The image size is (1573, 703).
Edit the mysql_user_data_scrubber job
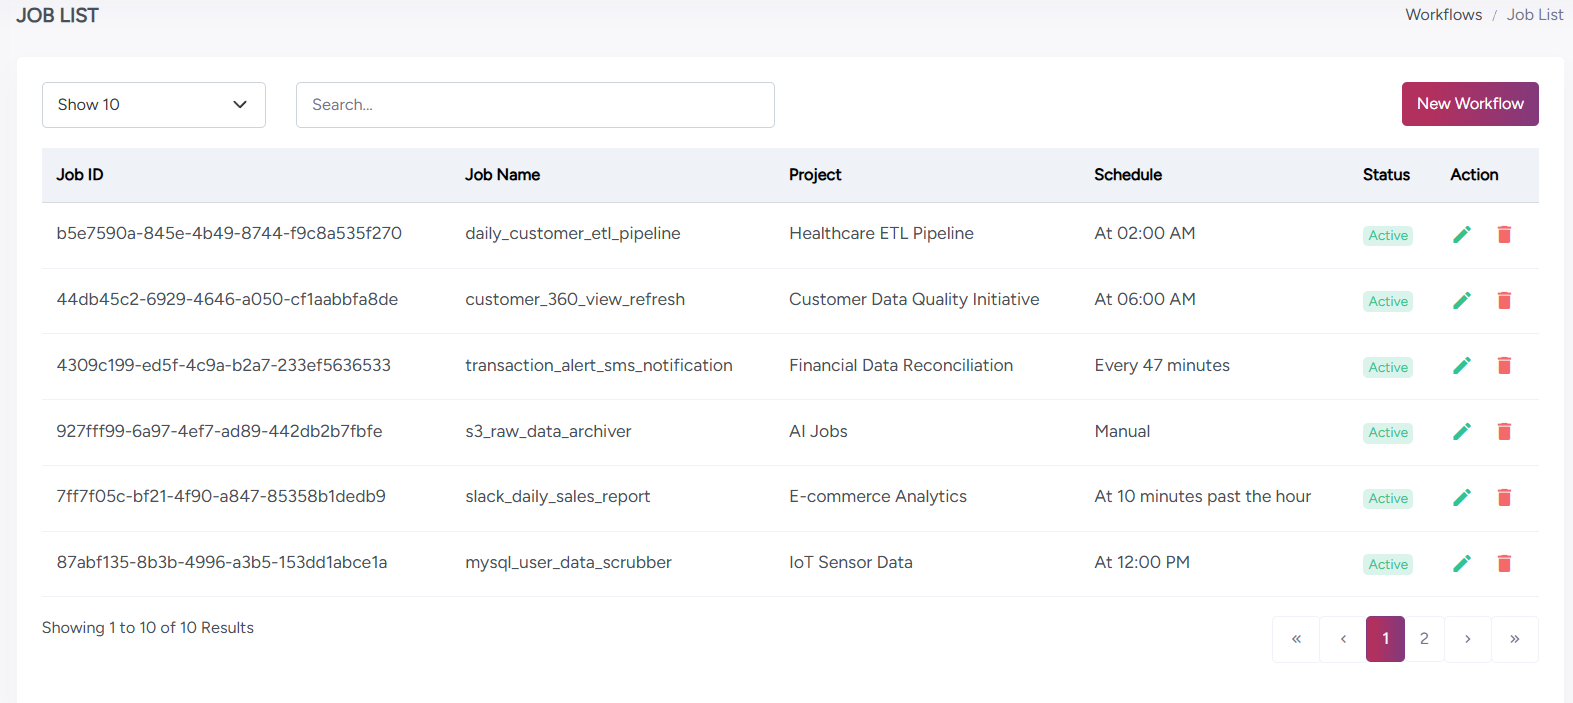point(1461,564)
